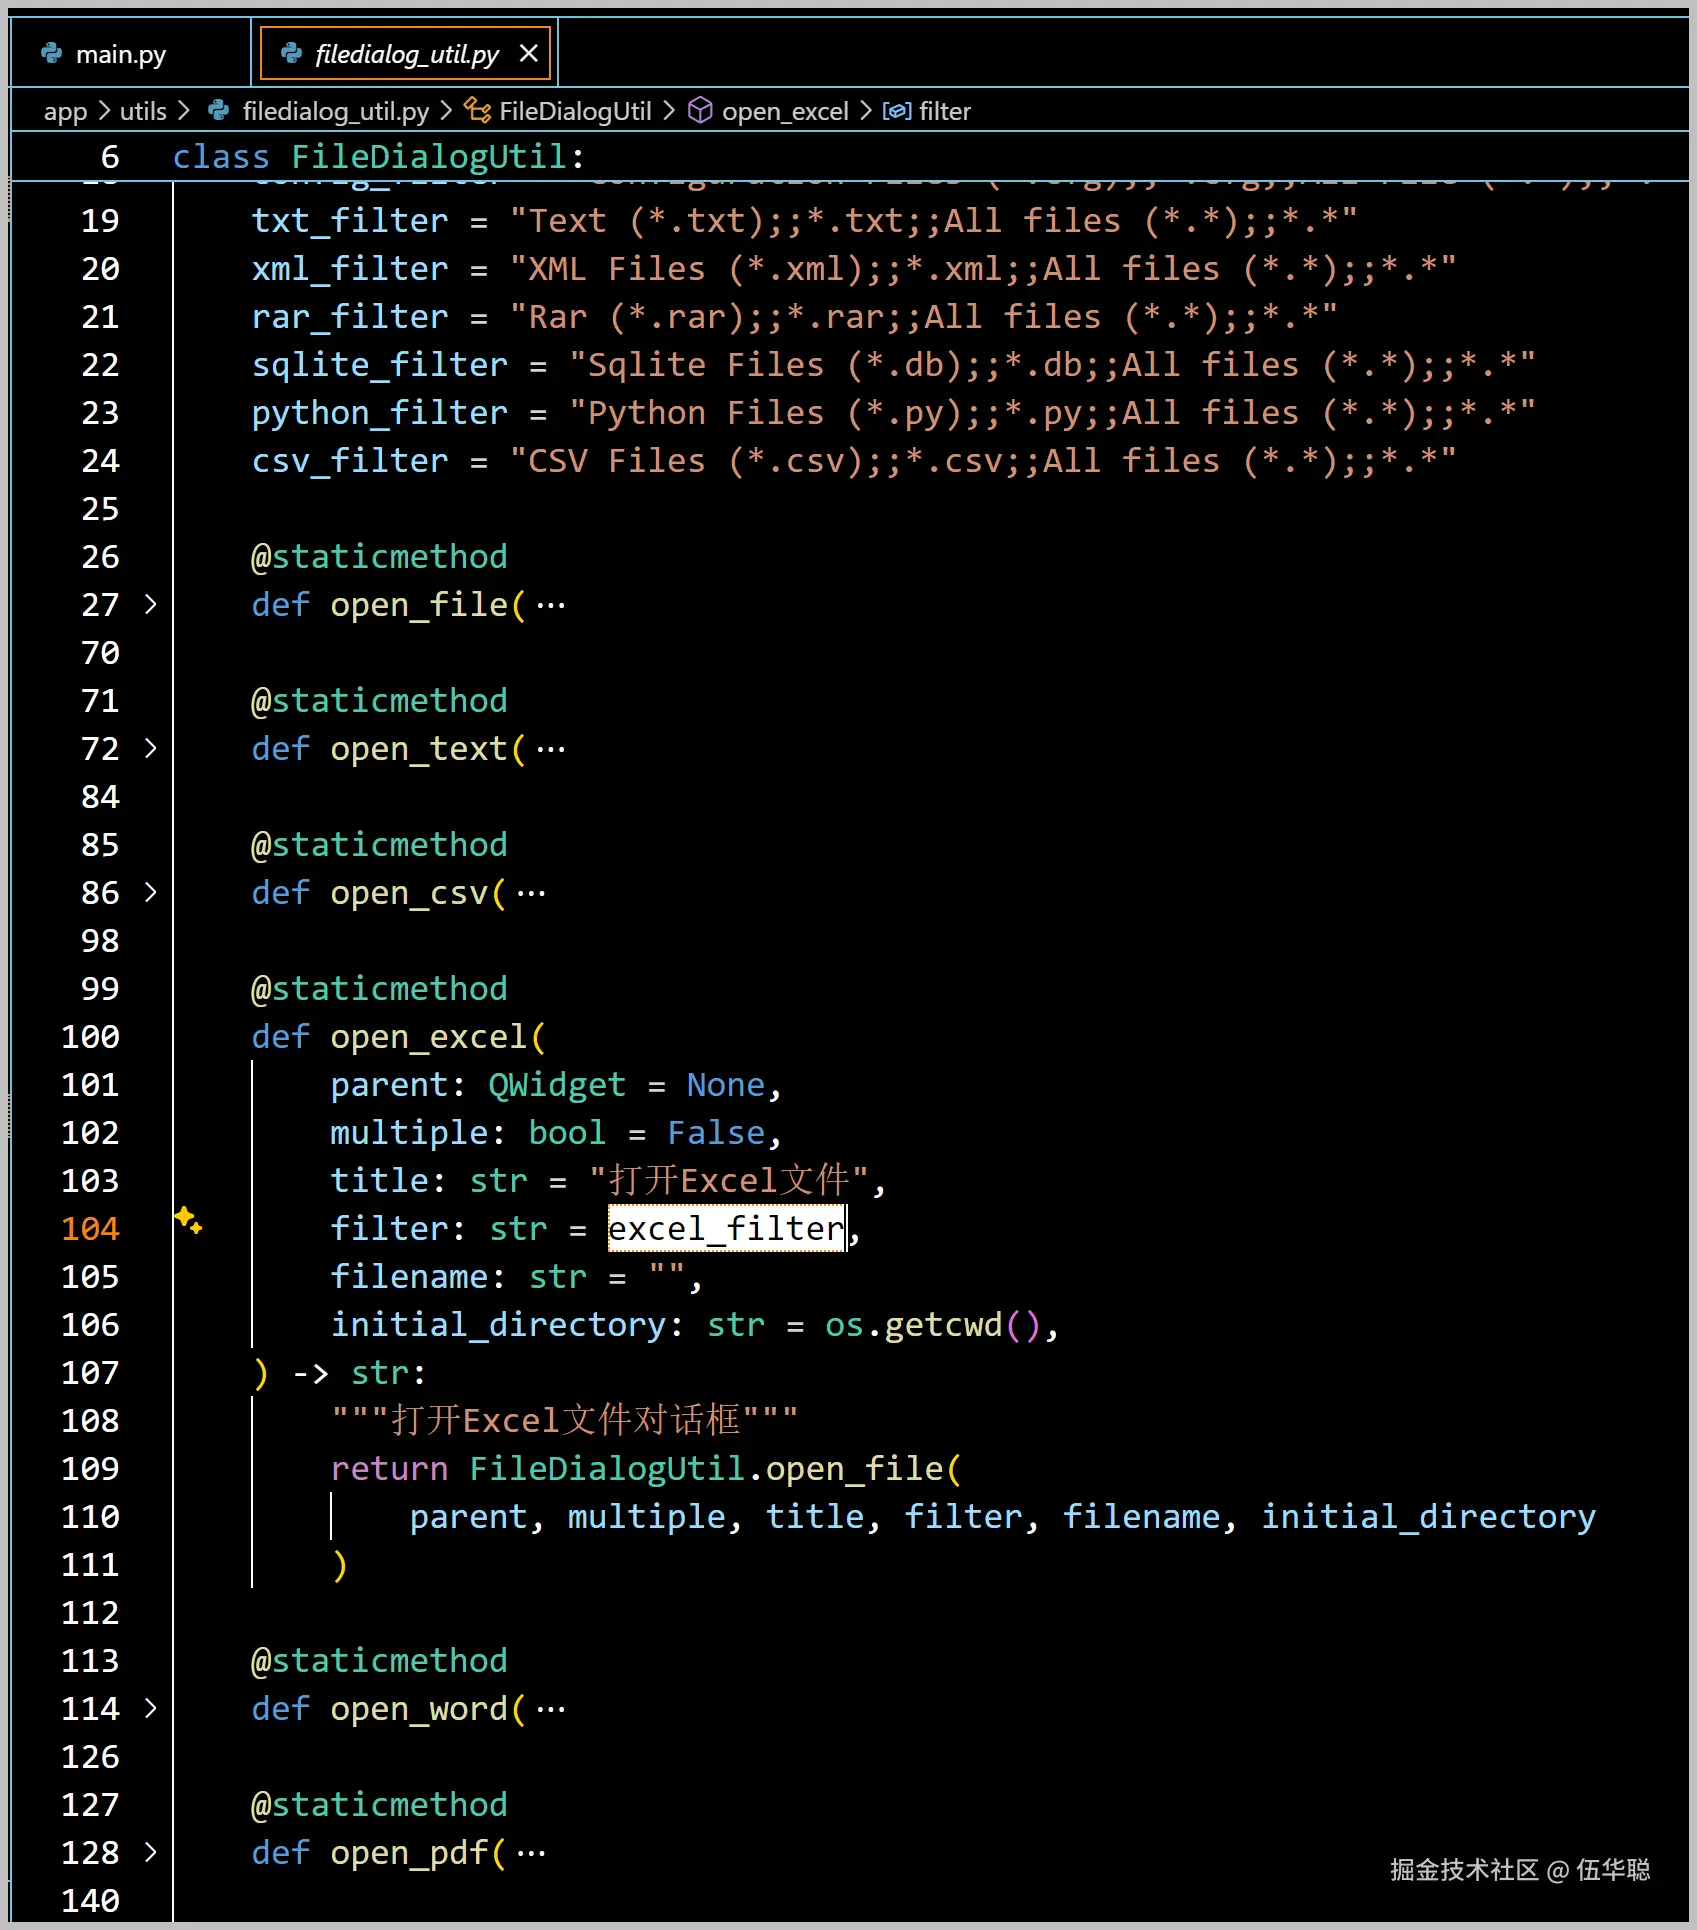Click @staticmethod decorator on line 113

coord(379,1661)
